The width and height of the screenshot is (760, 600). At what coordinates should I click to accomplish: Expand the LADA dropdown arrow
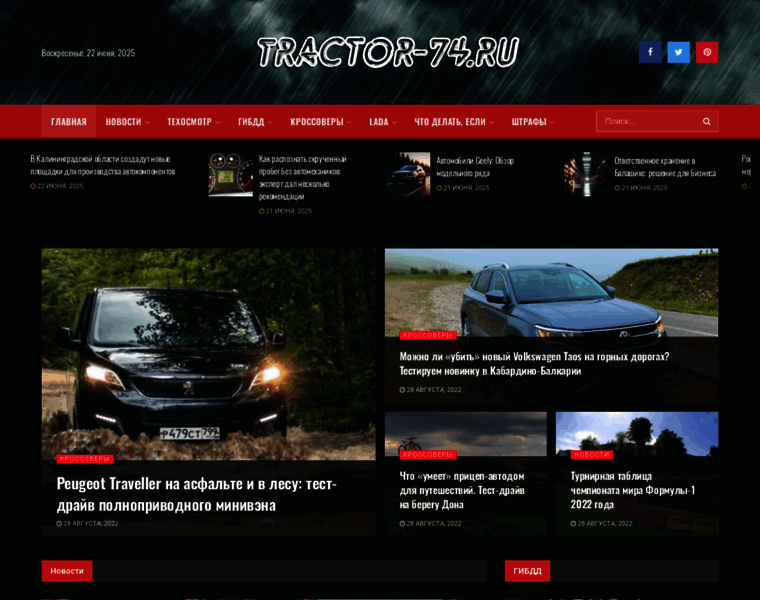394,123
